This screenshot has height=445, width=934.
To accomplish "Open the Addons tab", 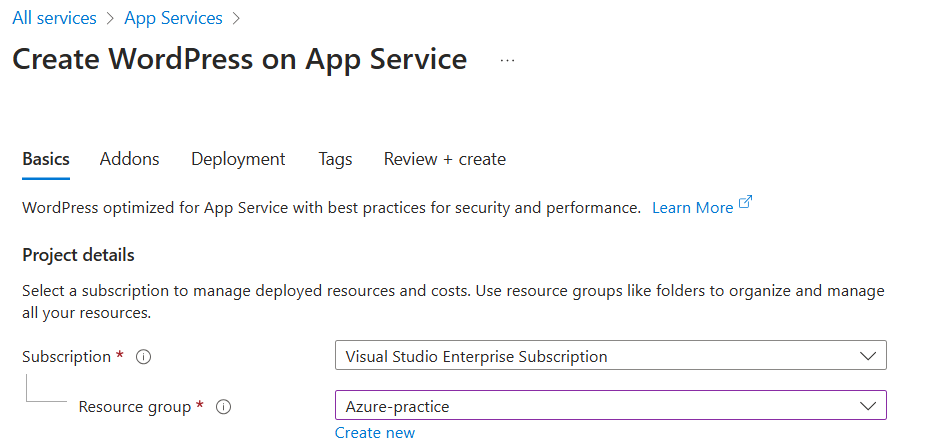I will click(130, 159).
